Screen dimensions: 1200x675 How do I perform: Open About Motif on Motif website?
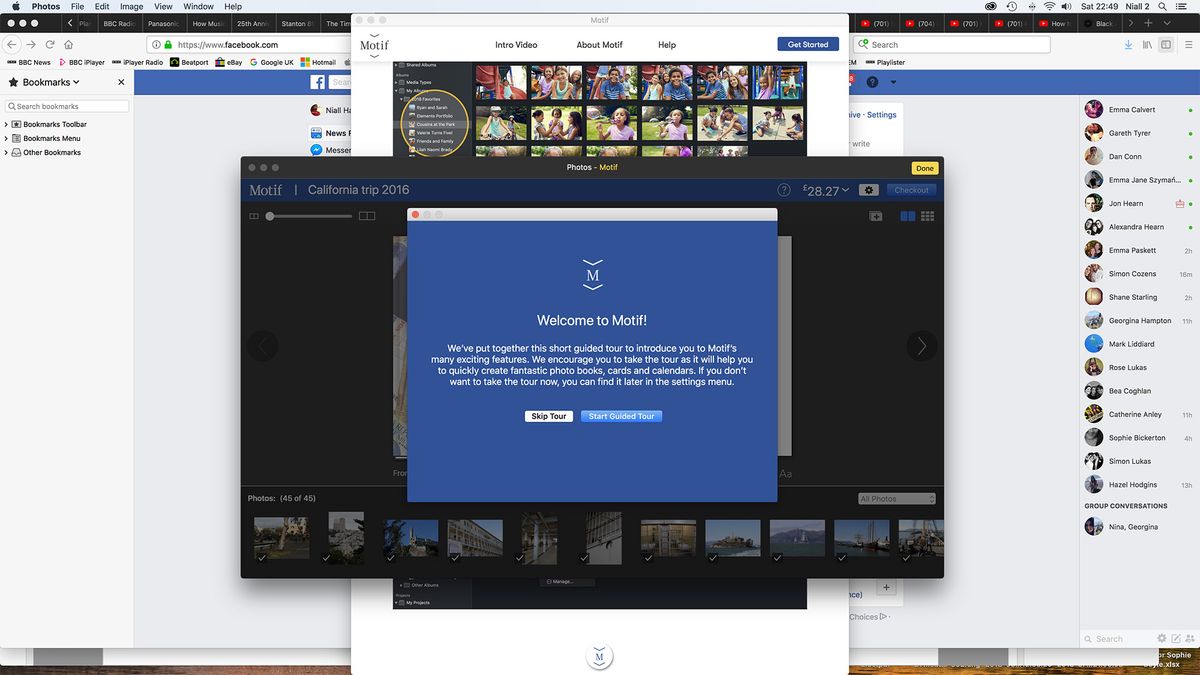point(600,45)
